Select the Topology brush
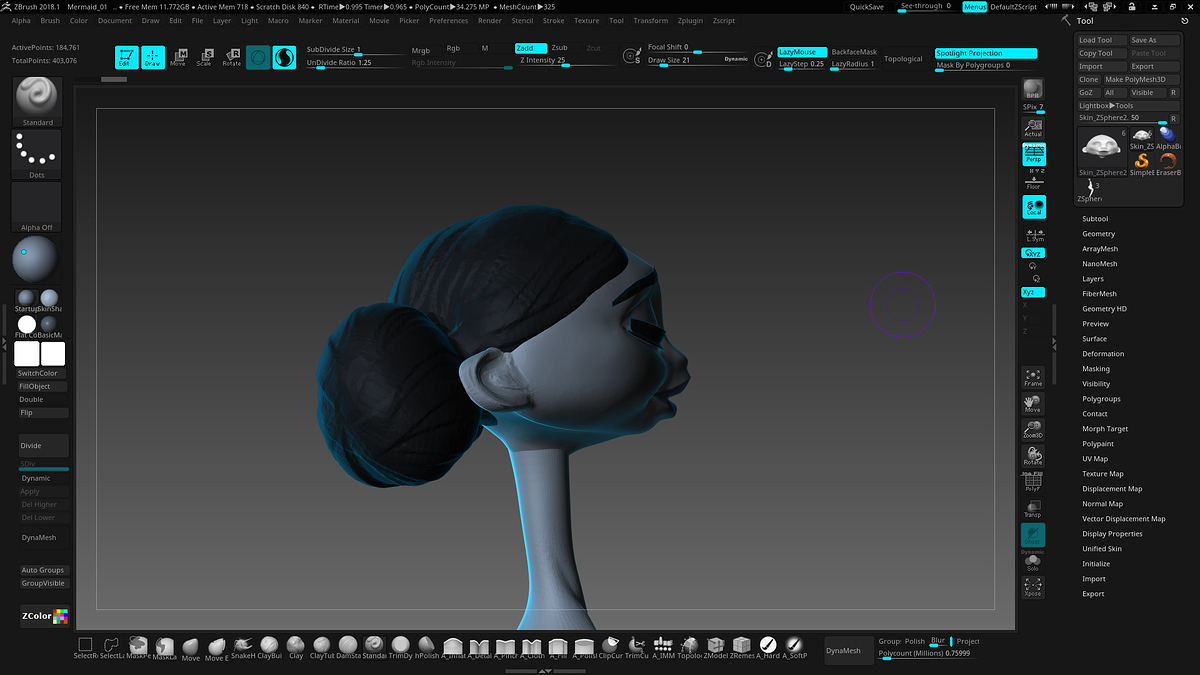The height and width of the screenshot is (675, 1200). [689, 648]
